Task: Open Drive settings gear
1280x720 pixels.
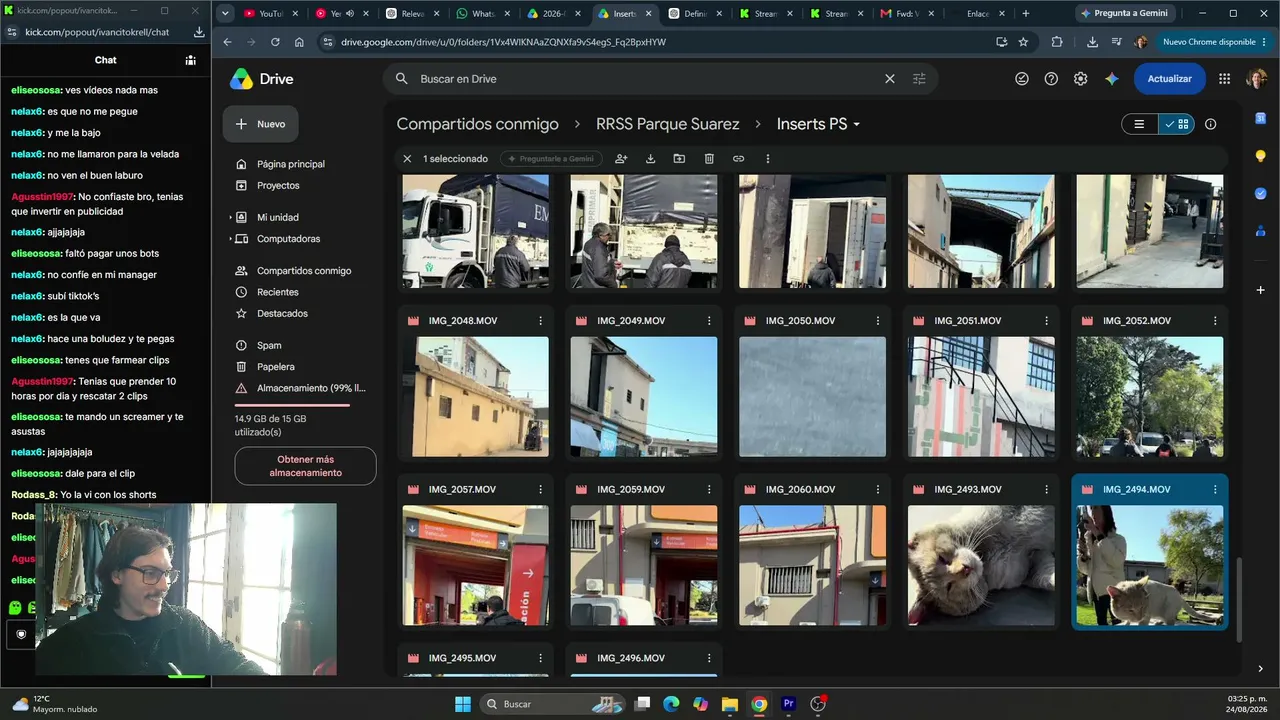Action: click(1081, 79)
